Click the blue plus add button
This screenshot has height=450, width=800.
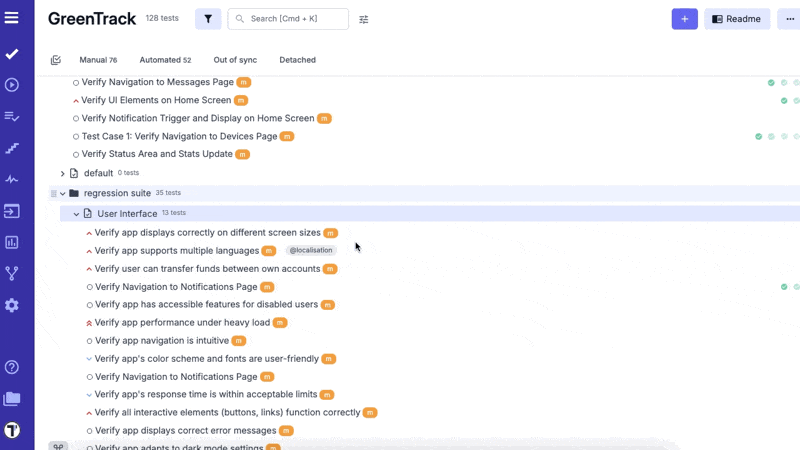pos(684,19)
